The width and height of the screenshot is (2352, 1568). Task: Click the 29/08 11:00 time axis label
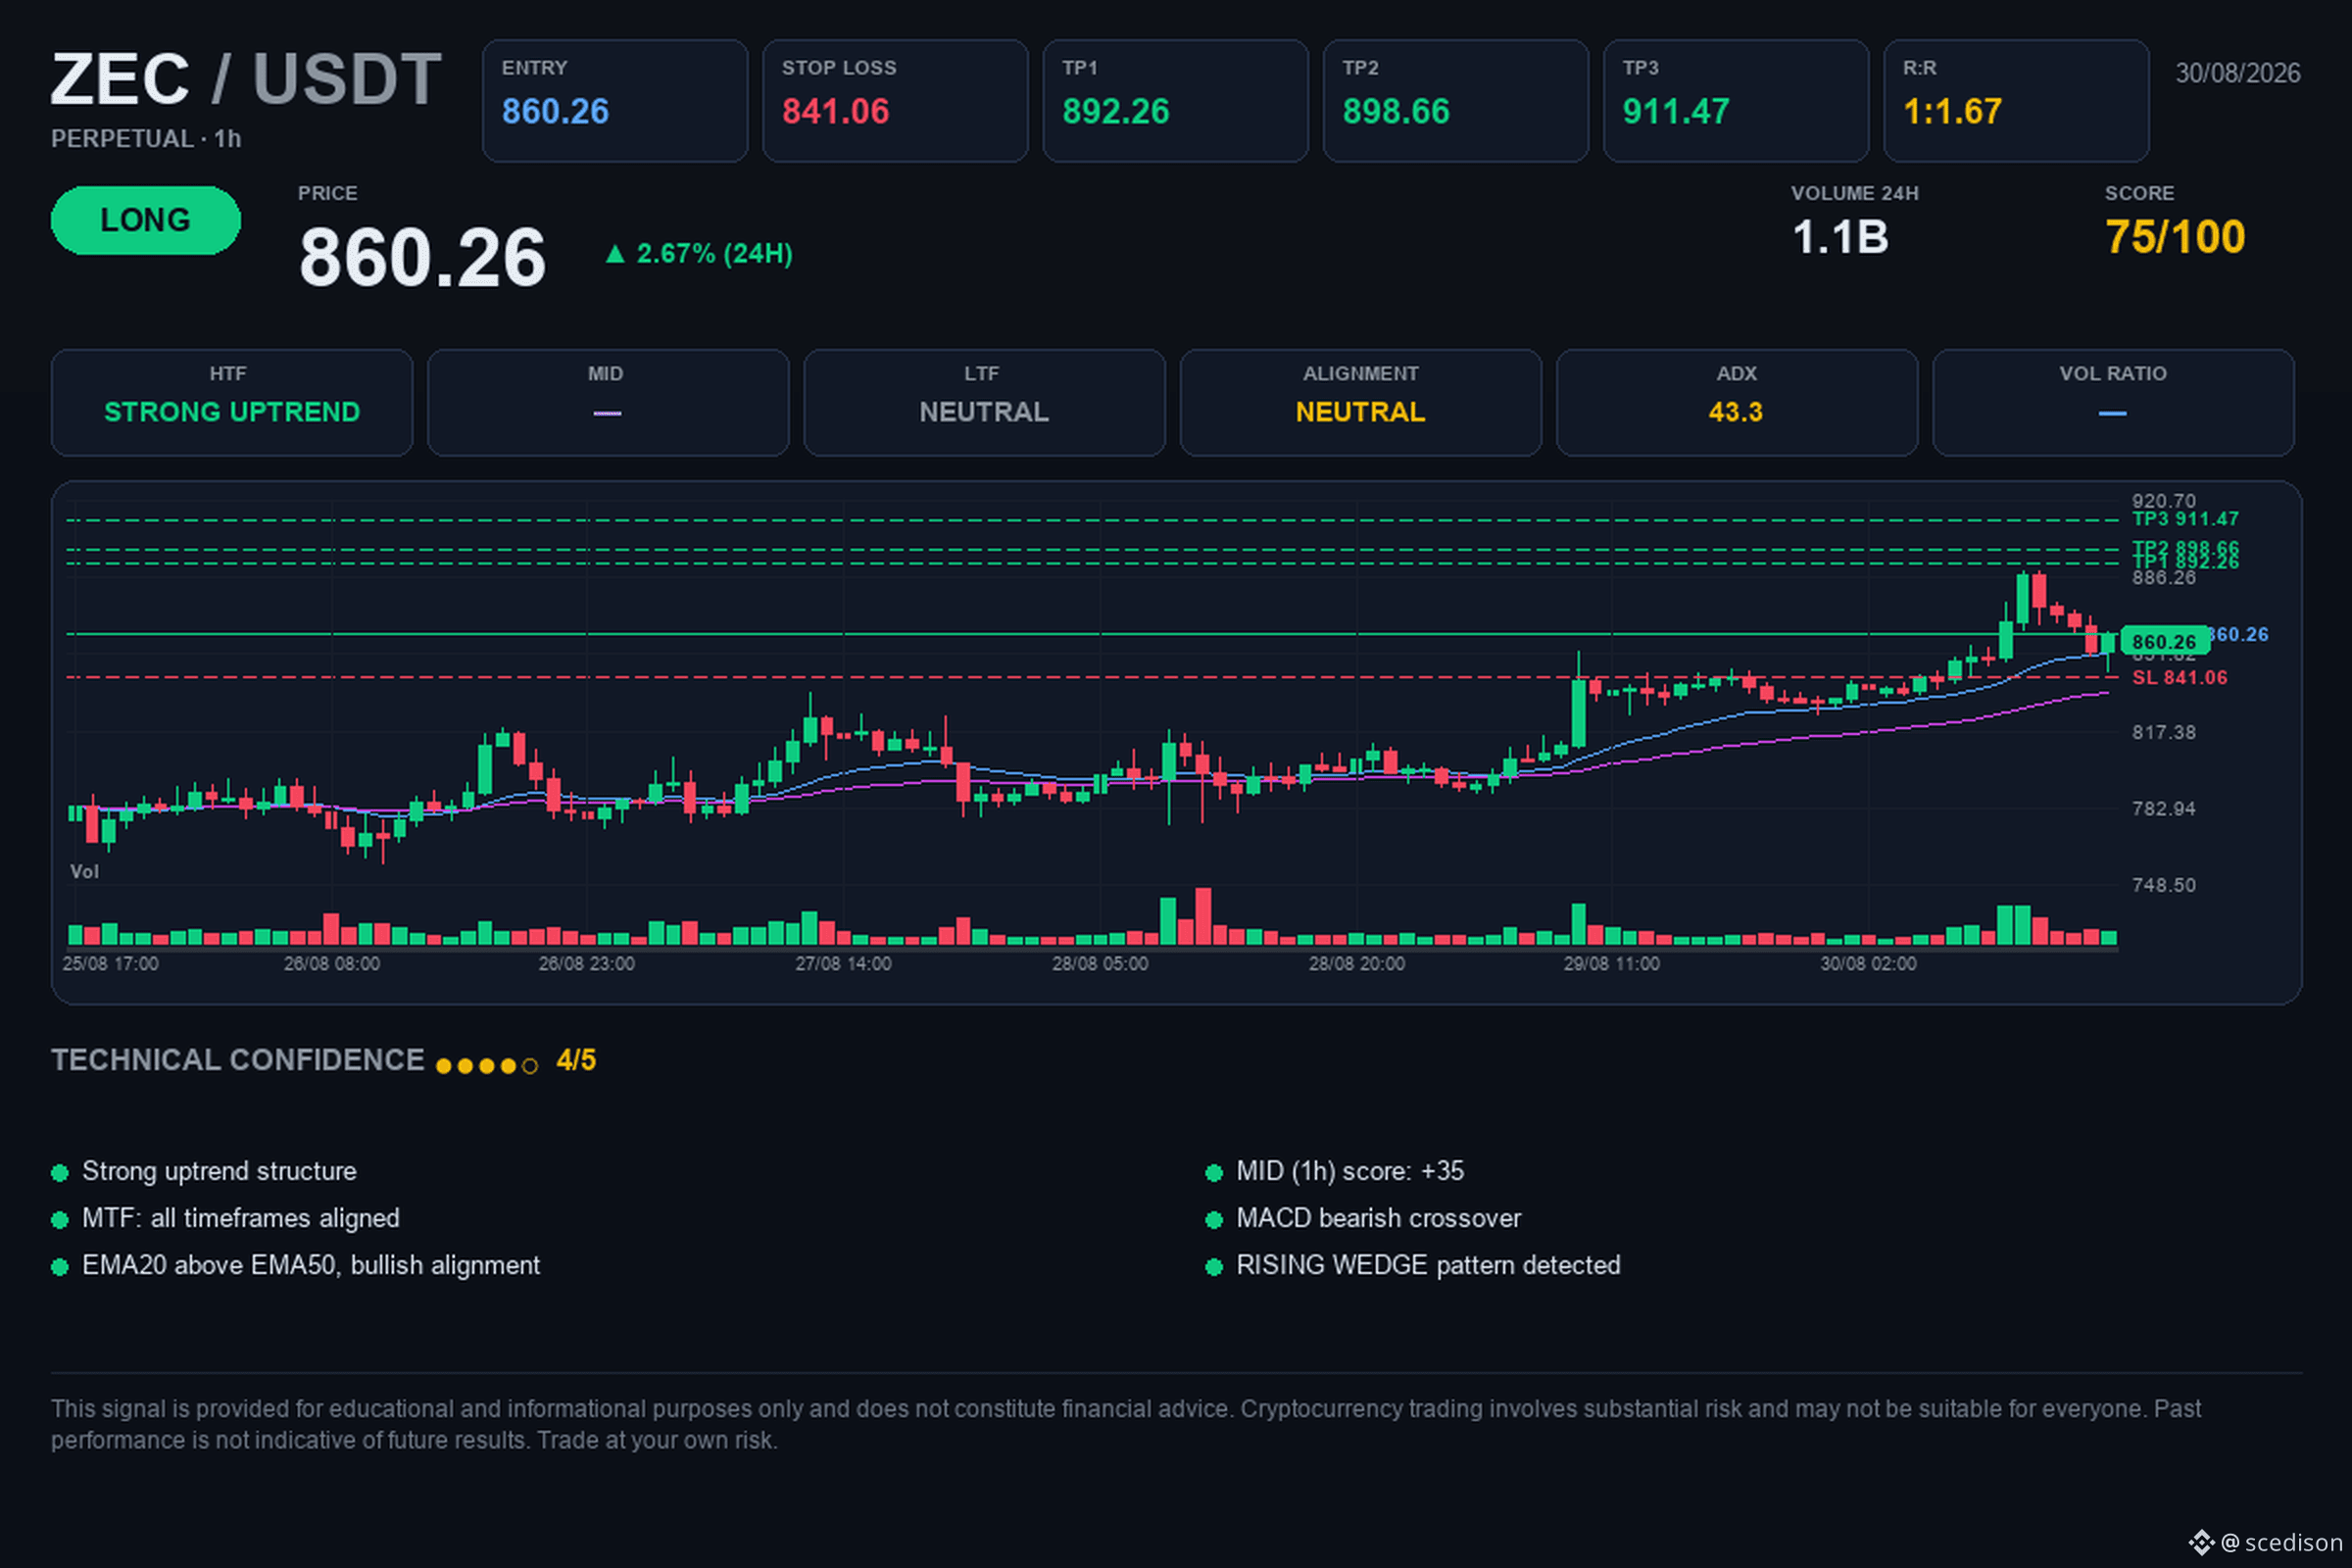1612,964
